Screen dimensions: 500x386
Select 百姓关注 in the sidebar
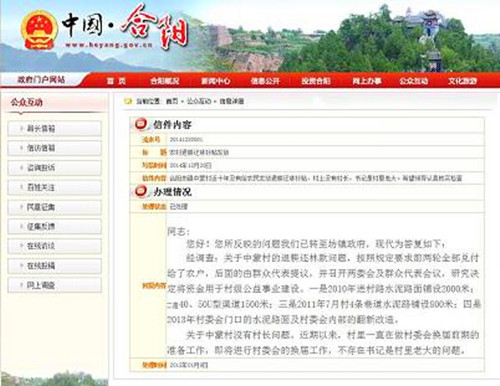pyautogui.click(x=54, y=187)
